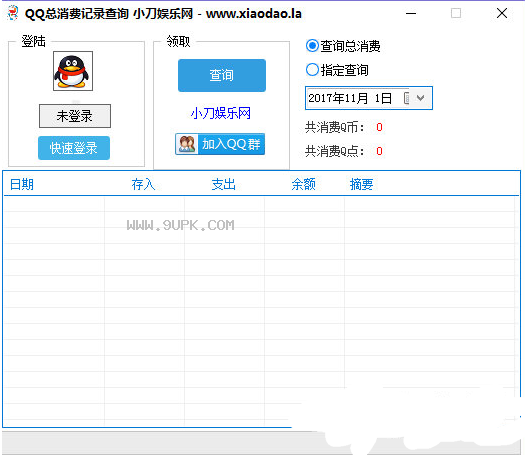Click the QQ penguin avatar image
Image resolution: width=525 pixels, height=455 pixels.
click(x=73, y=71)
